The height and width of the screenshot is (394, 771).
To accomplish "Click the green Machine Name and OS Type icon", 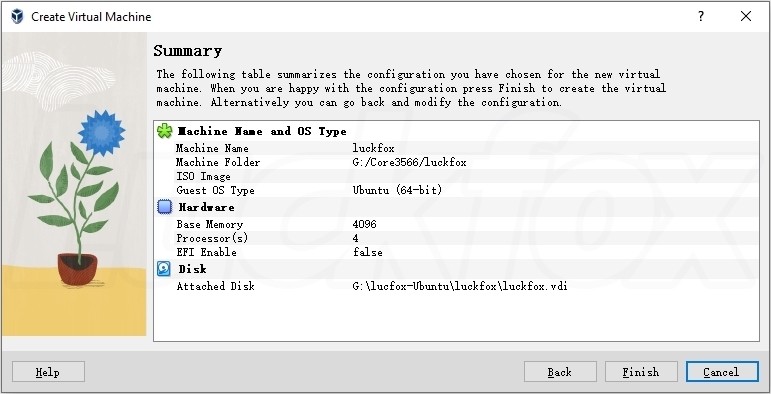I will click(165, 131).
